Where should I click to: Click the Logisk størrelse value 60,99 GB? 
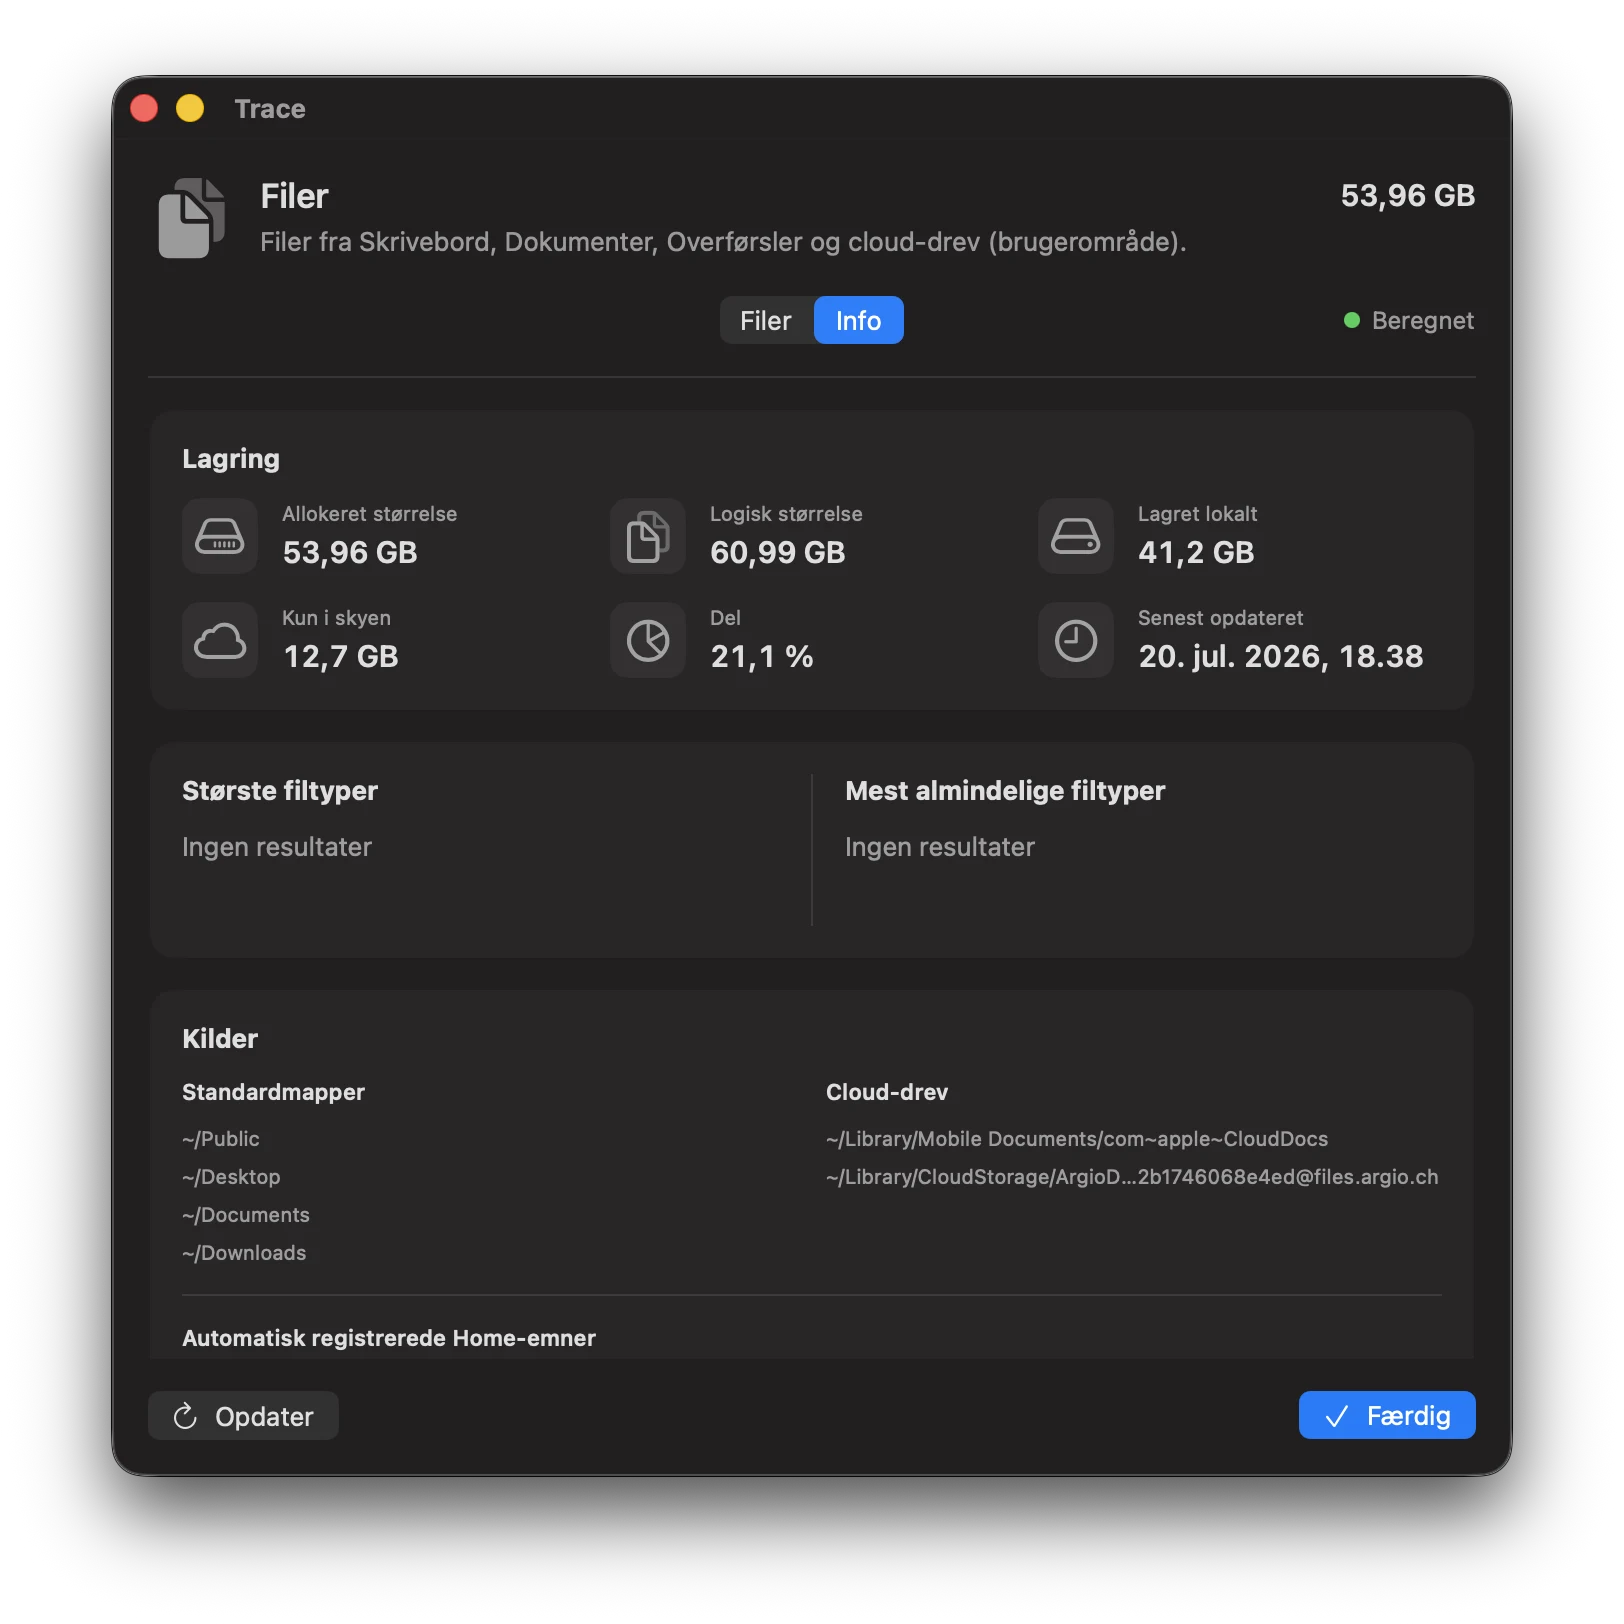778,552
